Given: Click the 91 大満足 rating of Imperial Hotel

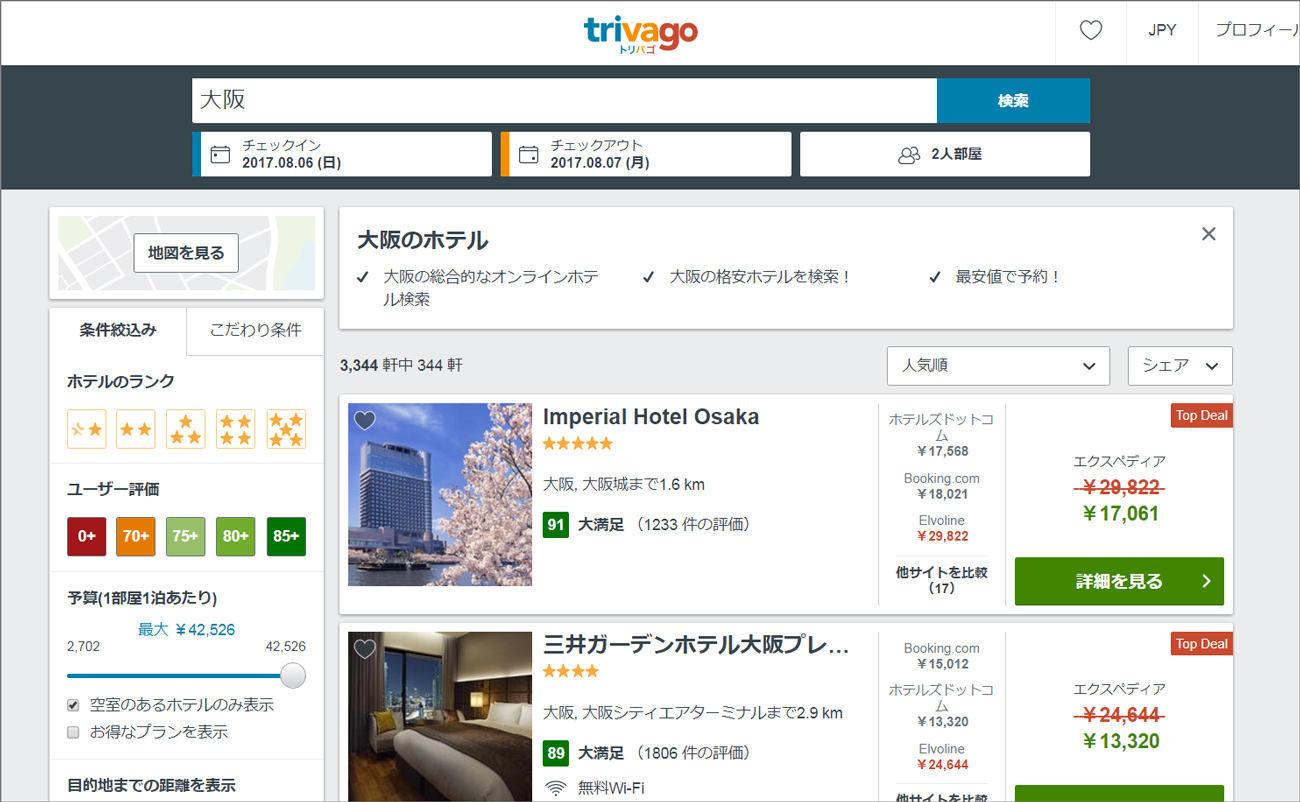Looking at the screenshot, I should 583,525.
